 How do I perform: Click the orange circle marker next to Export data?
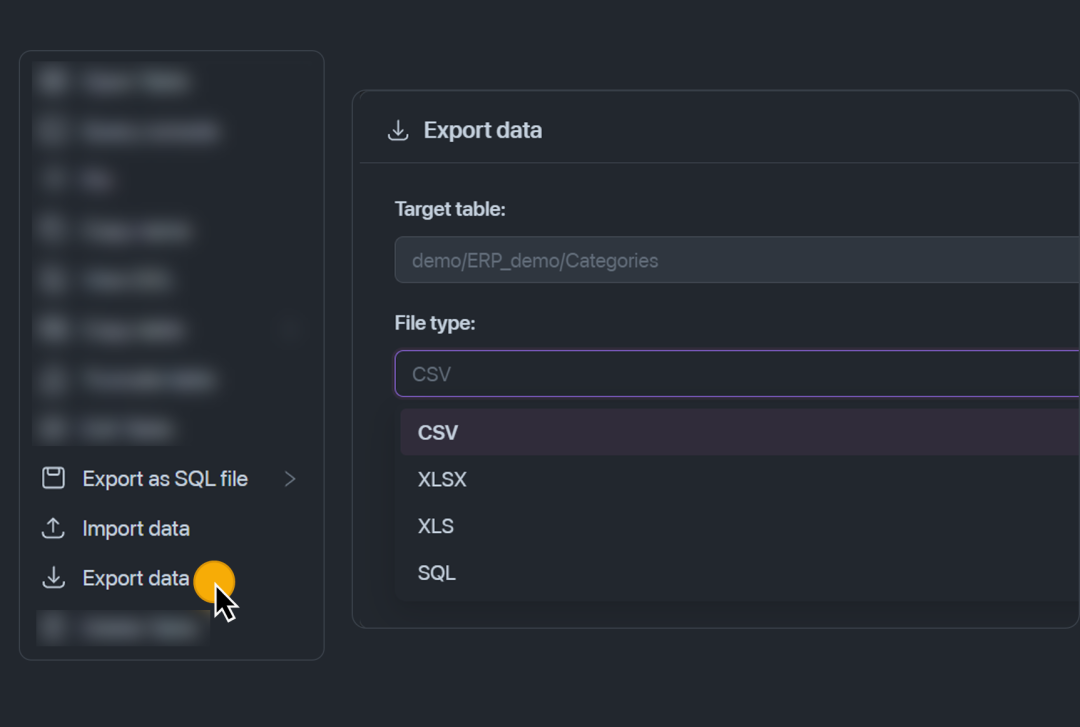(213, 581)
